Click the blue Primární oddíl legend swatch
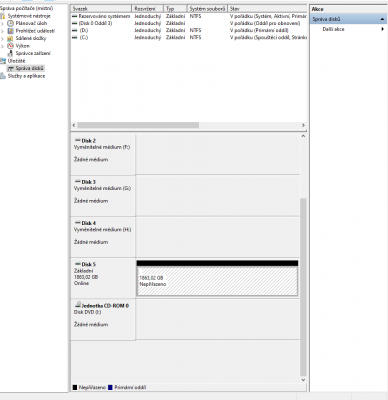 [x=111, y=387]
